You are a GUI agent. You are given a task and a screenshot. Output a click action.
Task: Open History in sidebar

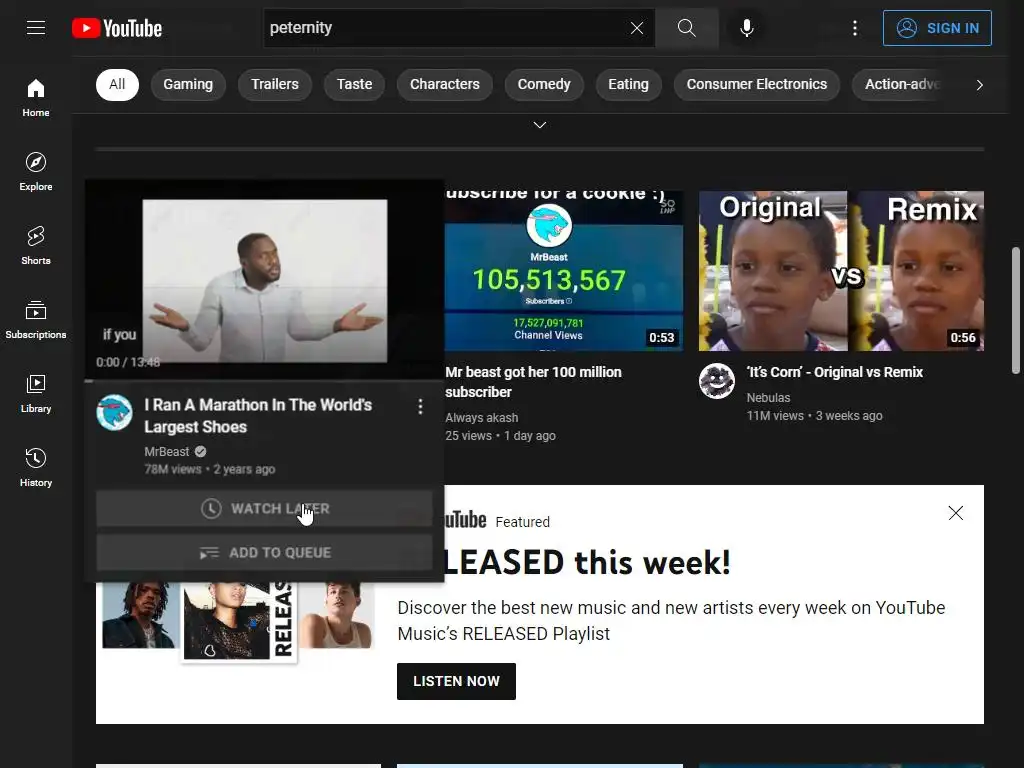click(x=36, y=467)
